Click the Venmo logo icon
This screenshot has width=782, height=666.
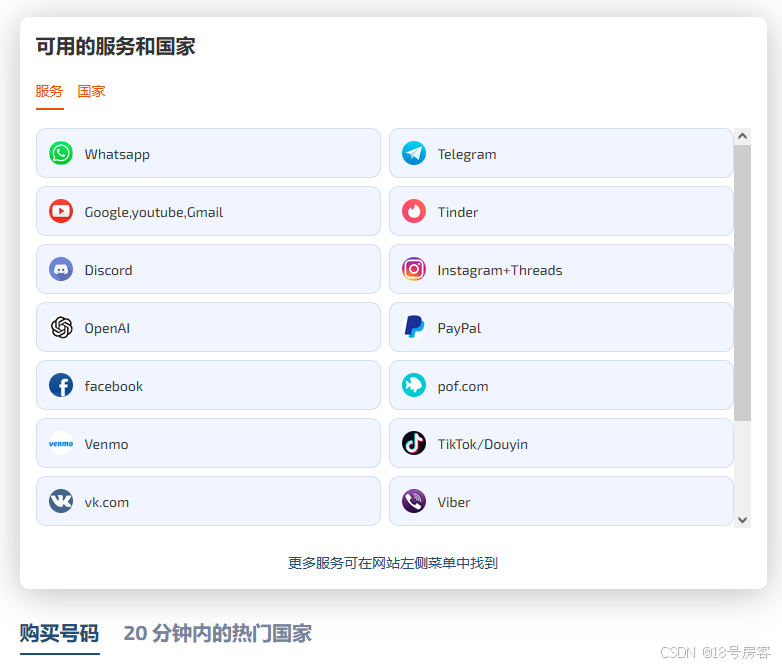coord(61,443)
